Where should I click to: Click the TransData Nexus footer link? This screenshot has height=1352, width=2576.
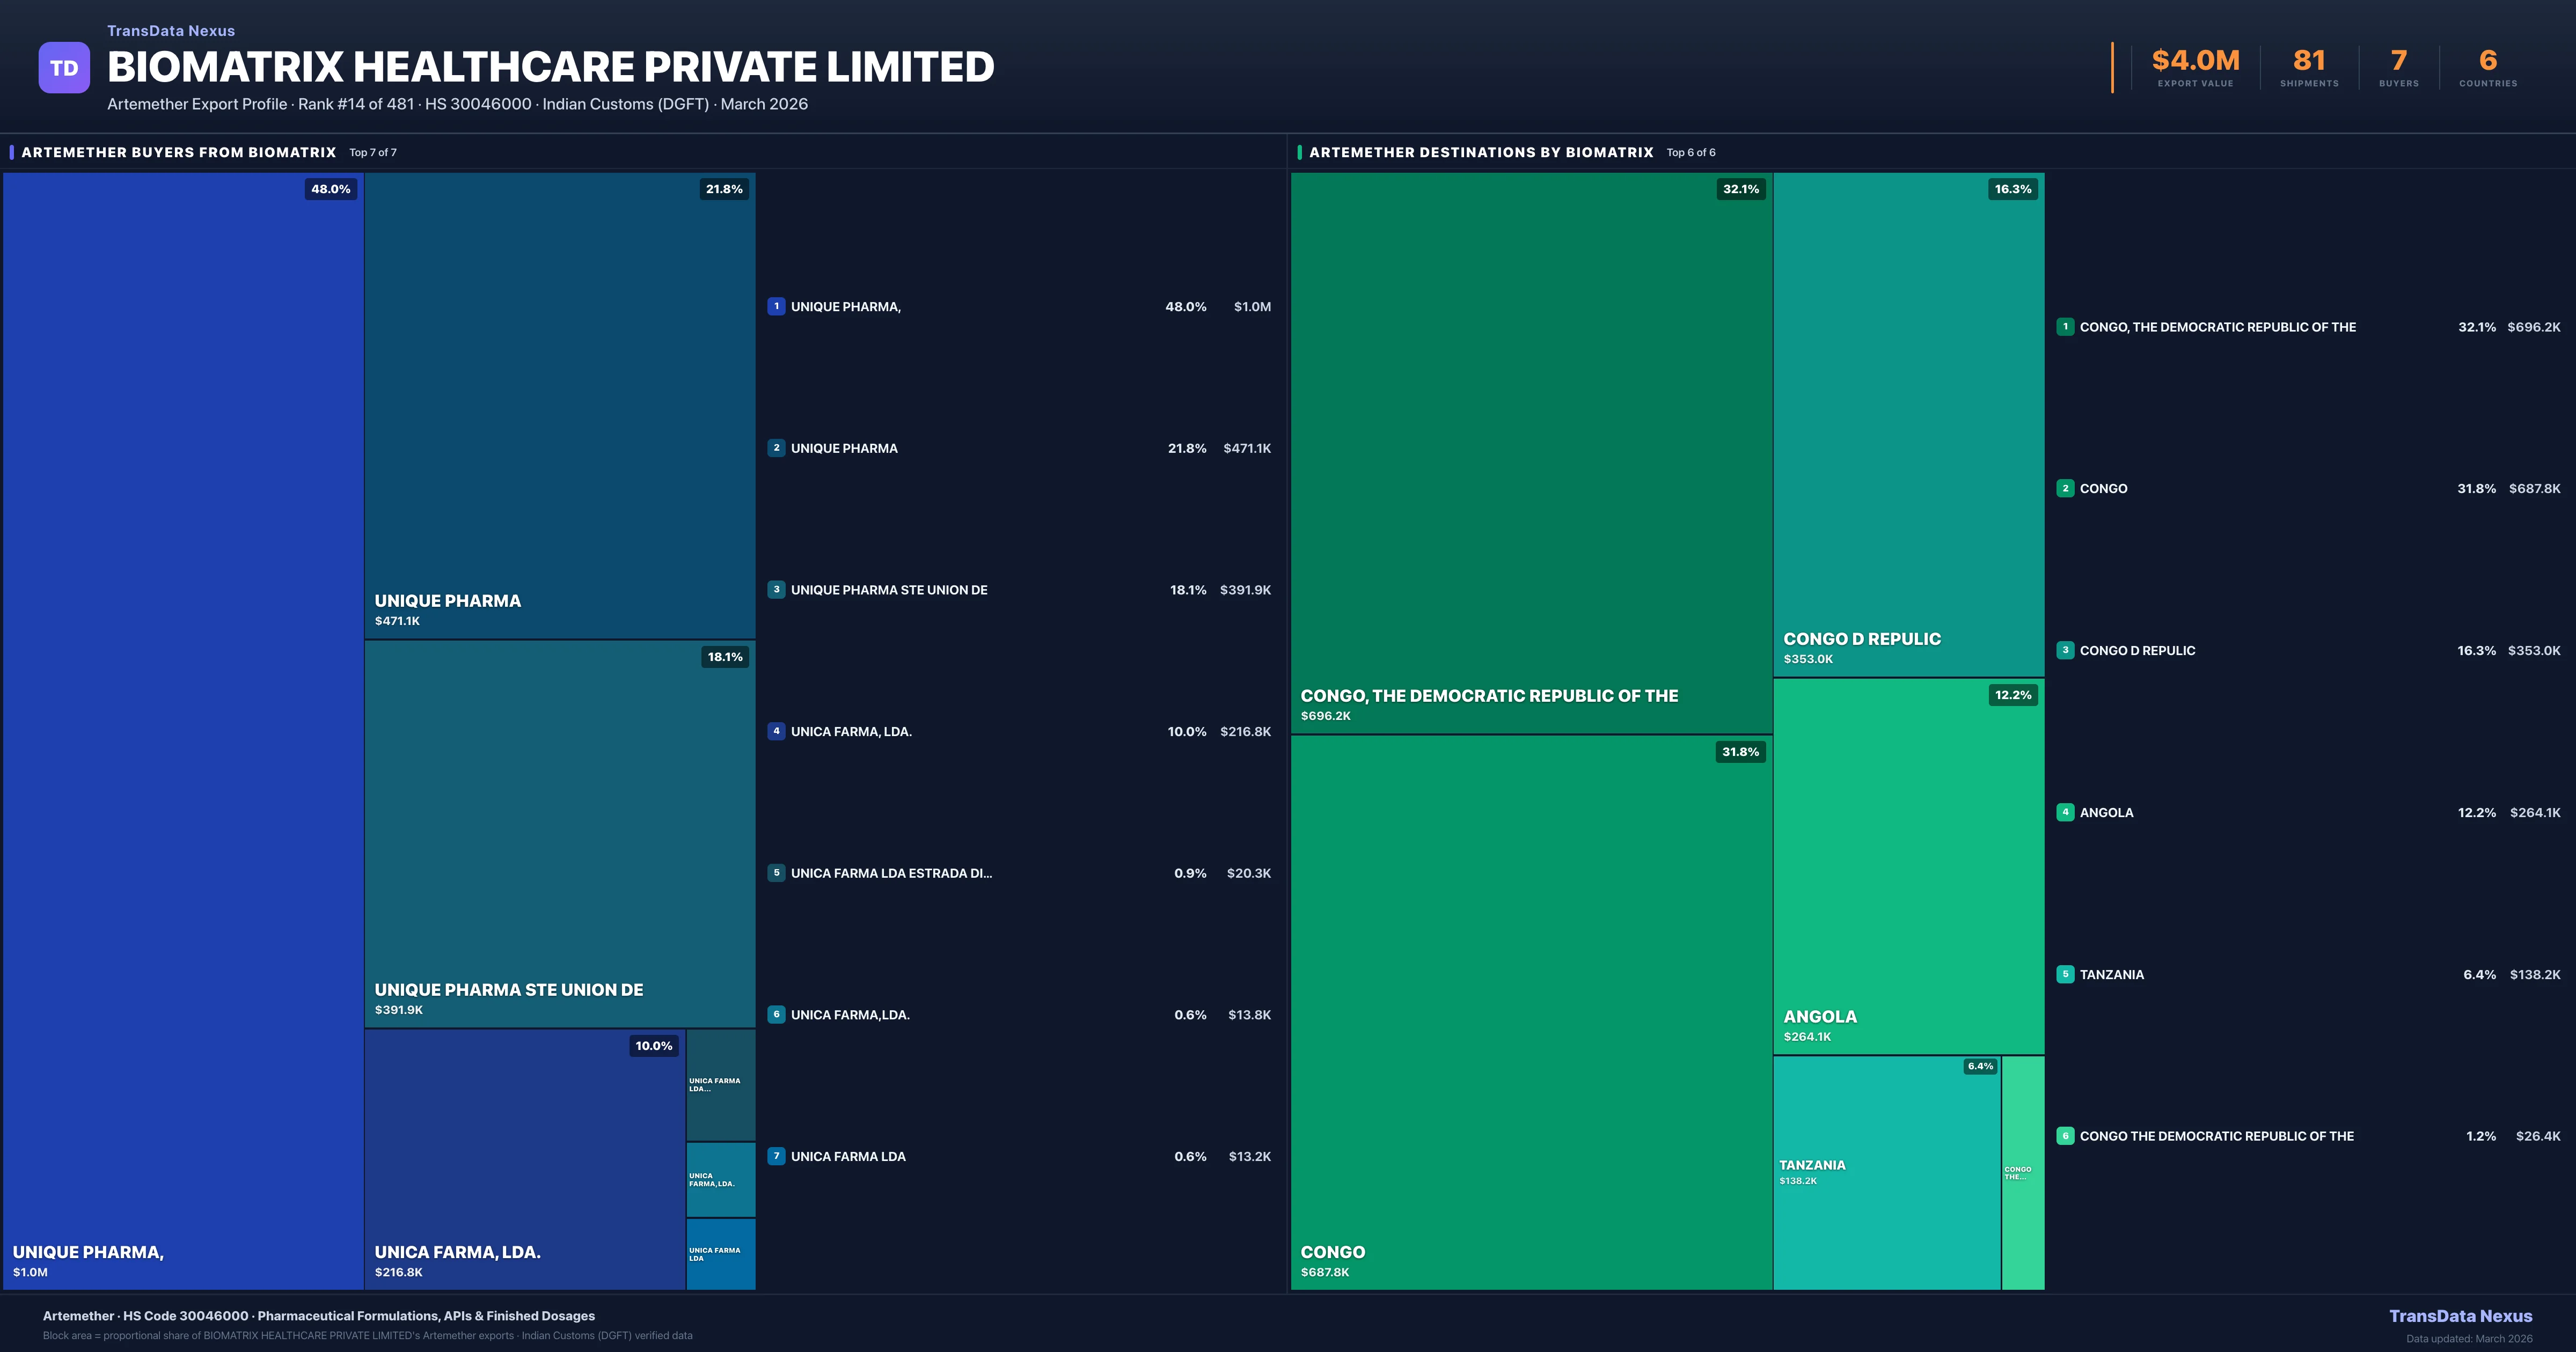coord(2460,1316)
